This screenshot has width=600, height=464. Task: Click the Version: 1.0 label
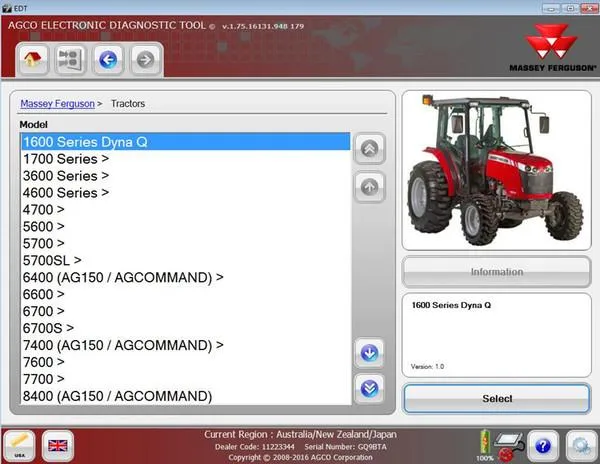coord(427,366)
